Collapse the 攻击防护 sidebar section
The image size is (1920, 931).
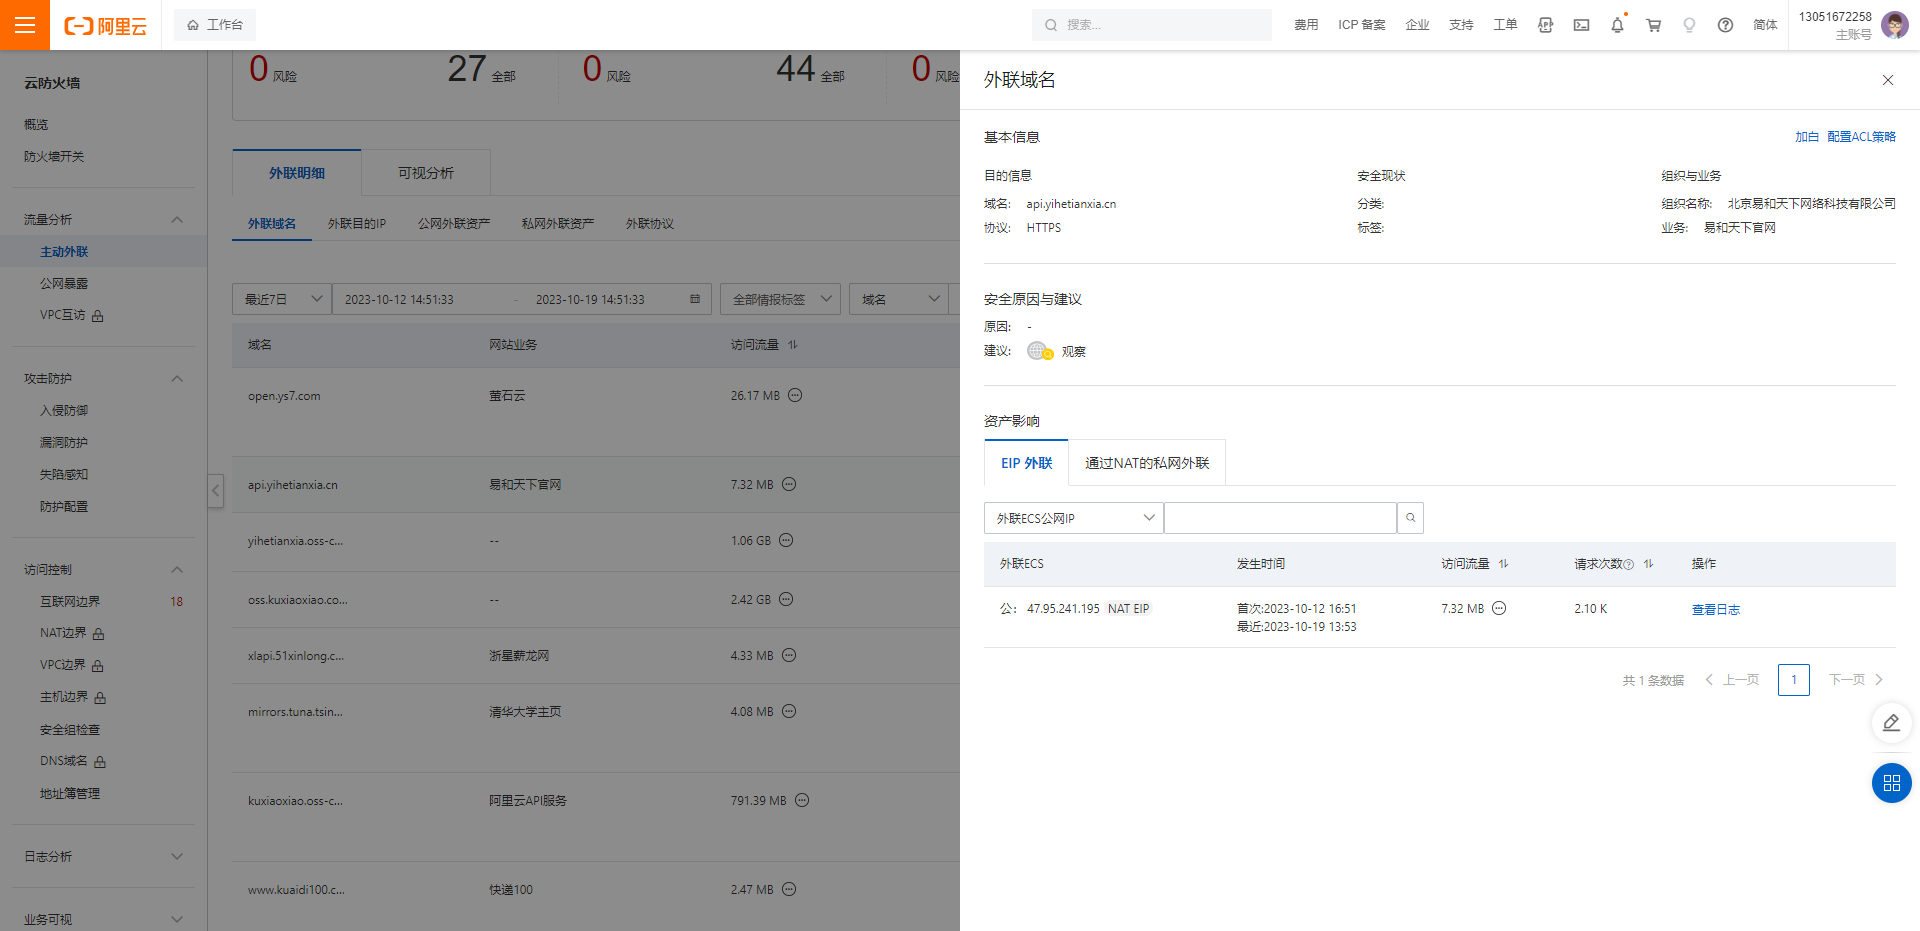[177, 379]
